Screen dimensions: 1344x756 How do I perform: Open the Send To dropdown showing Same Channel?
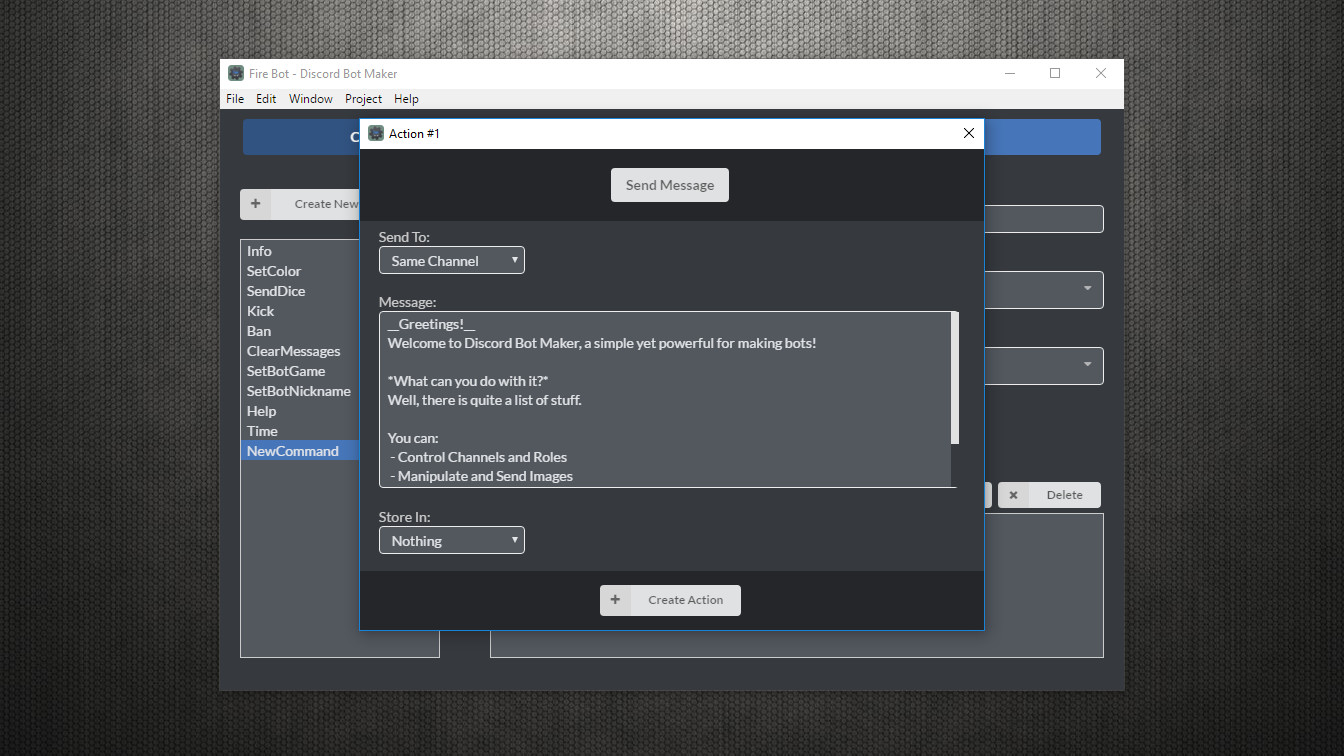point(451,259)
